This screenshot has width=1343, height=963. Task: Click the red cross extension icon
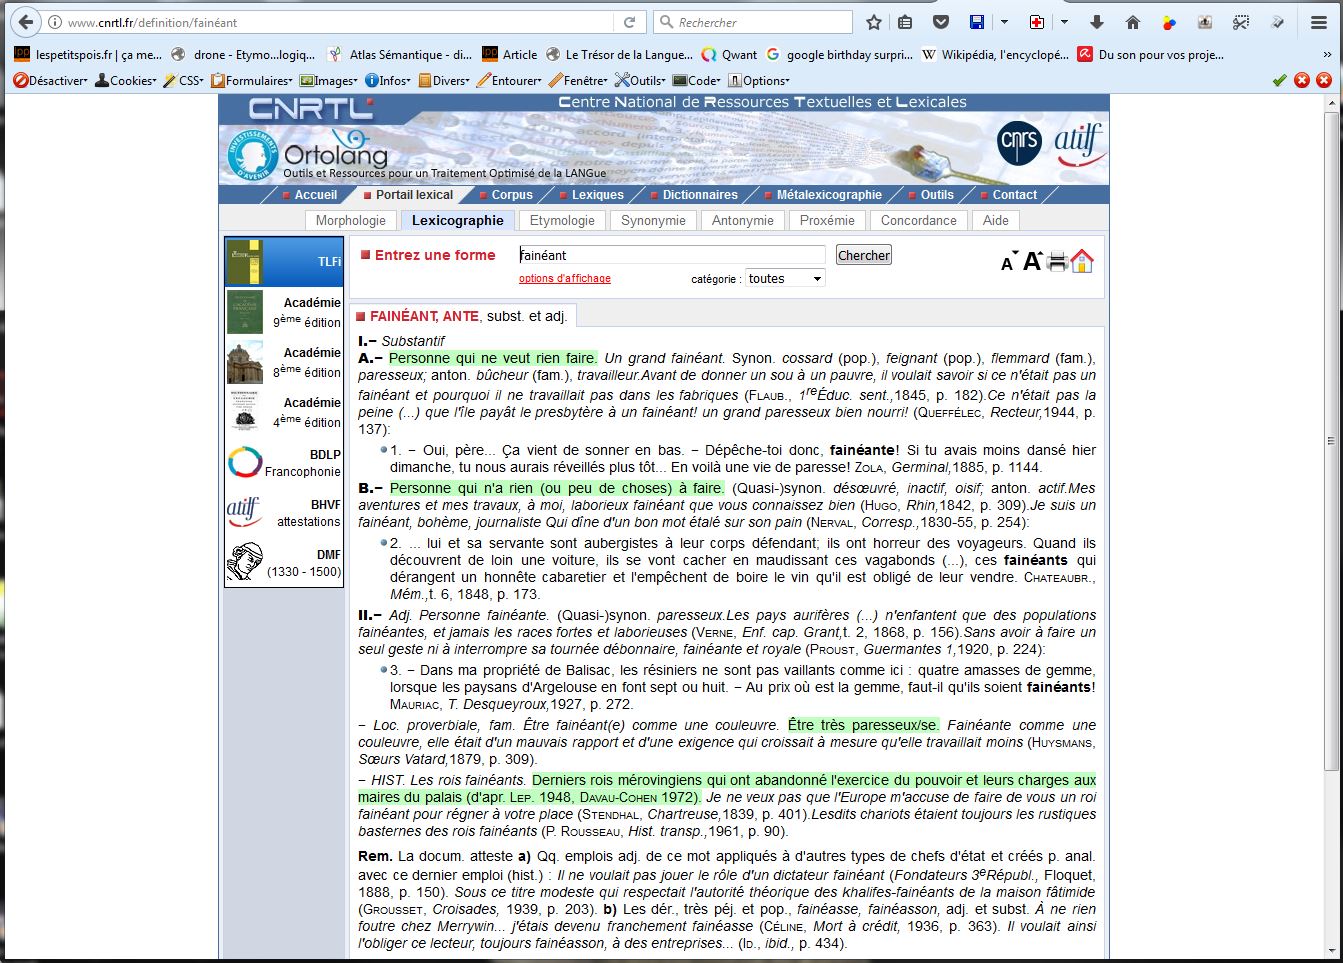[x=1037, y=22]
